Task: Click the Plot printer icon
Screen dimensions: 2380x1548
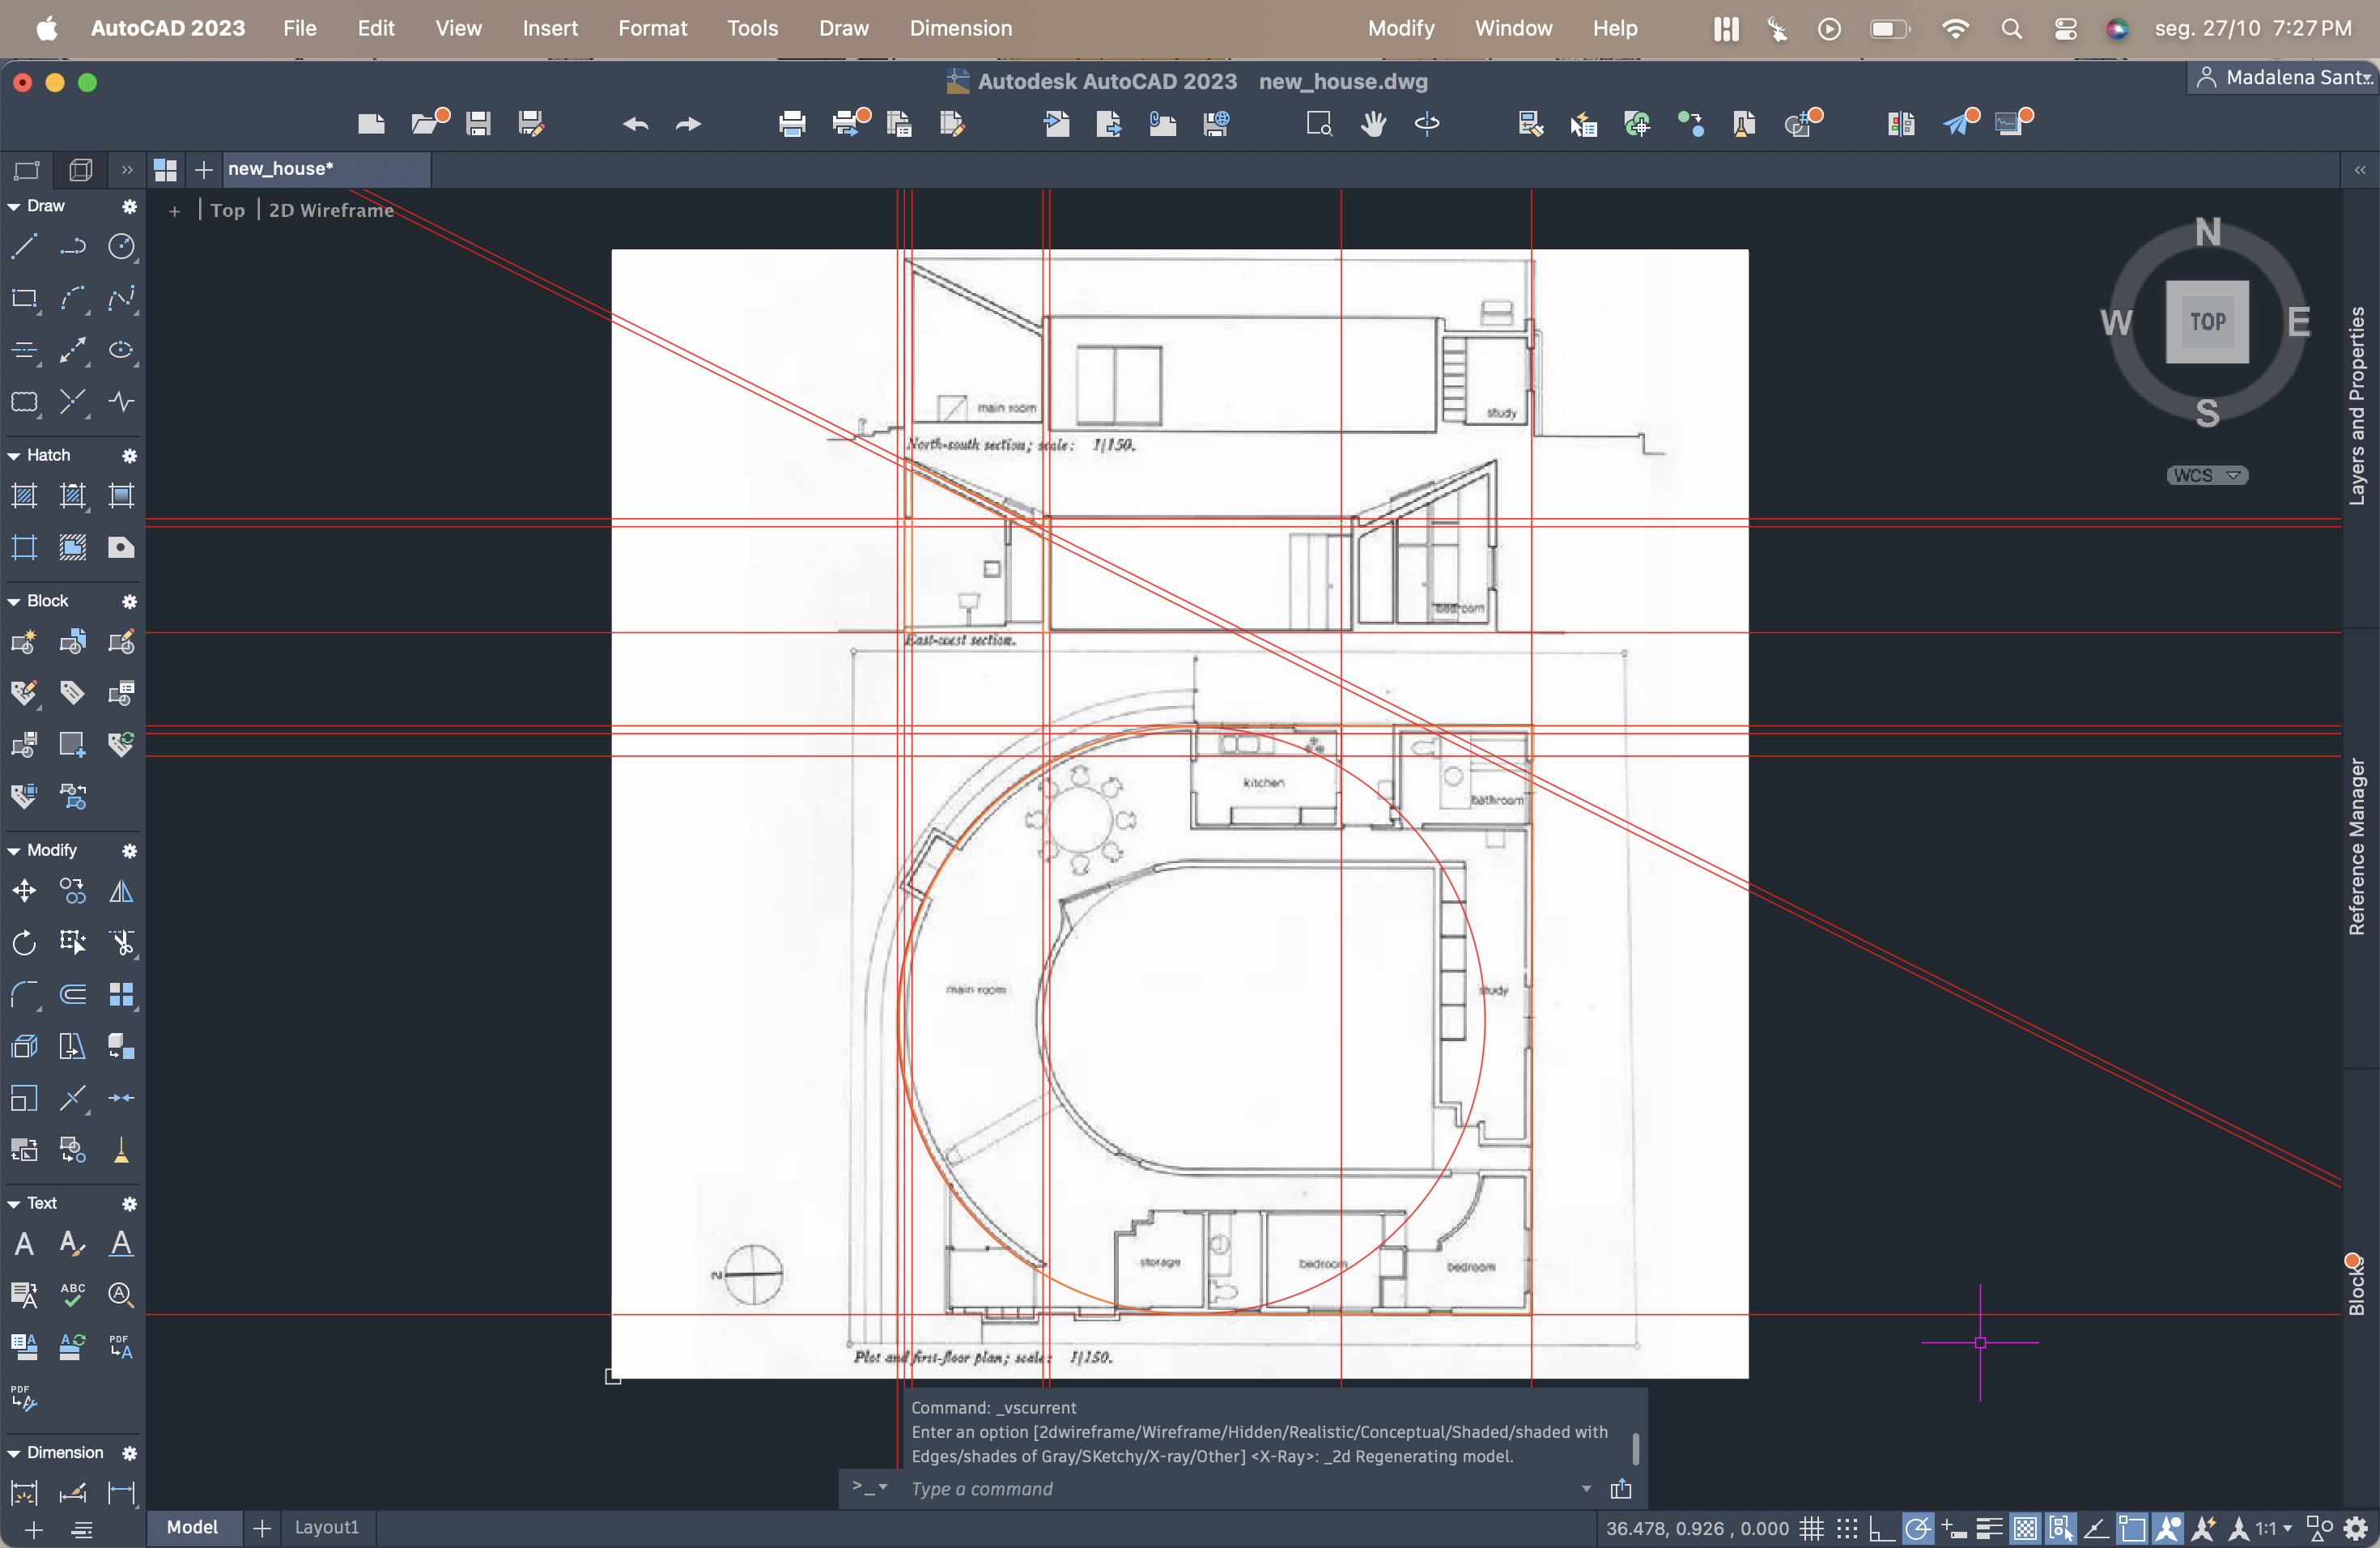Action: (x=791, y=123)
